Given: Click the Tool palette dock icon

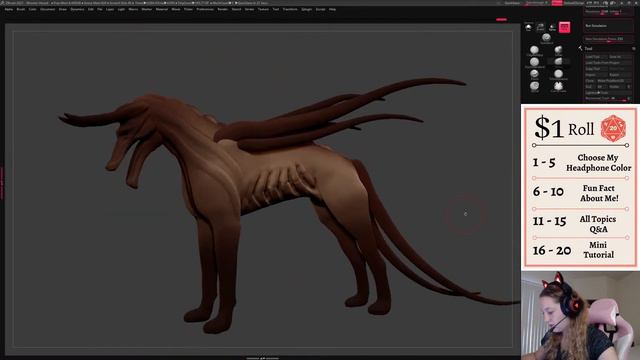Looking at the screenshot, I should click(634, 49).
